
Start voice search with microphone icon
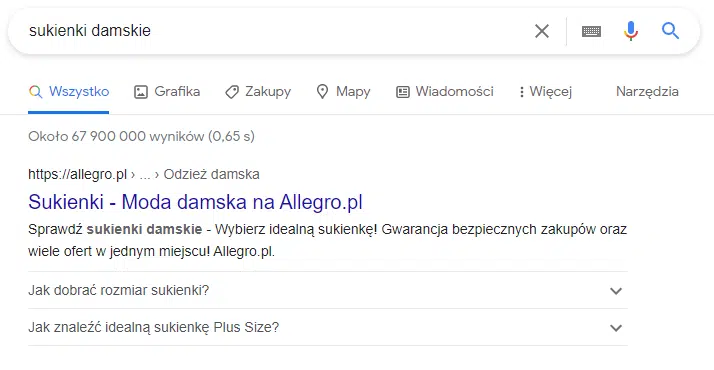[631, 31]
